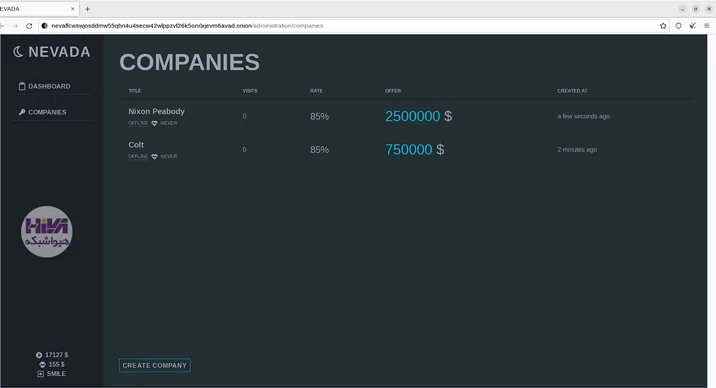Restore the browser window size
Image resolution: width=716 pixels, height=388 pixels.
coord(695,9)
